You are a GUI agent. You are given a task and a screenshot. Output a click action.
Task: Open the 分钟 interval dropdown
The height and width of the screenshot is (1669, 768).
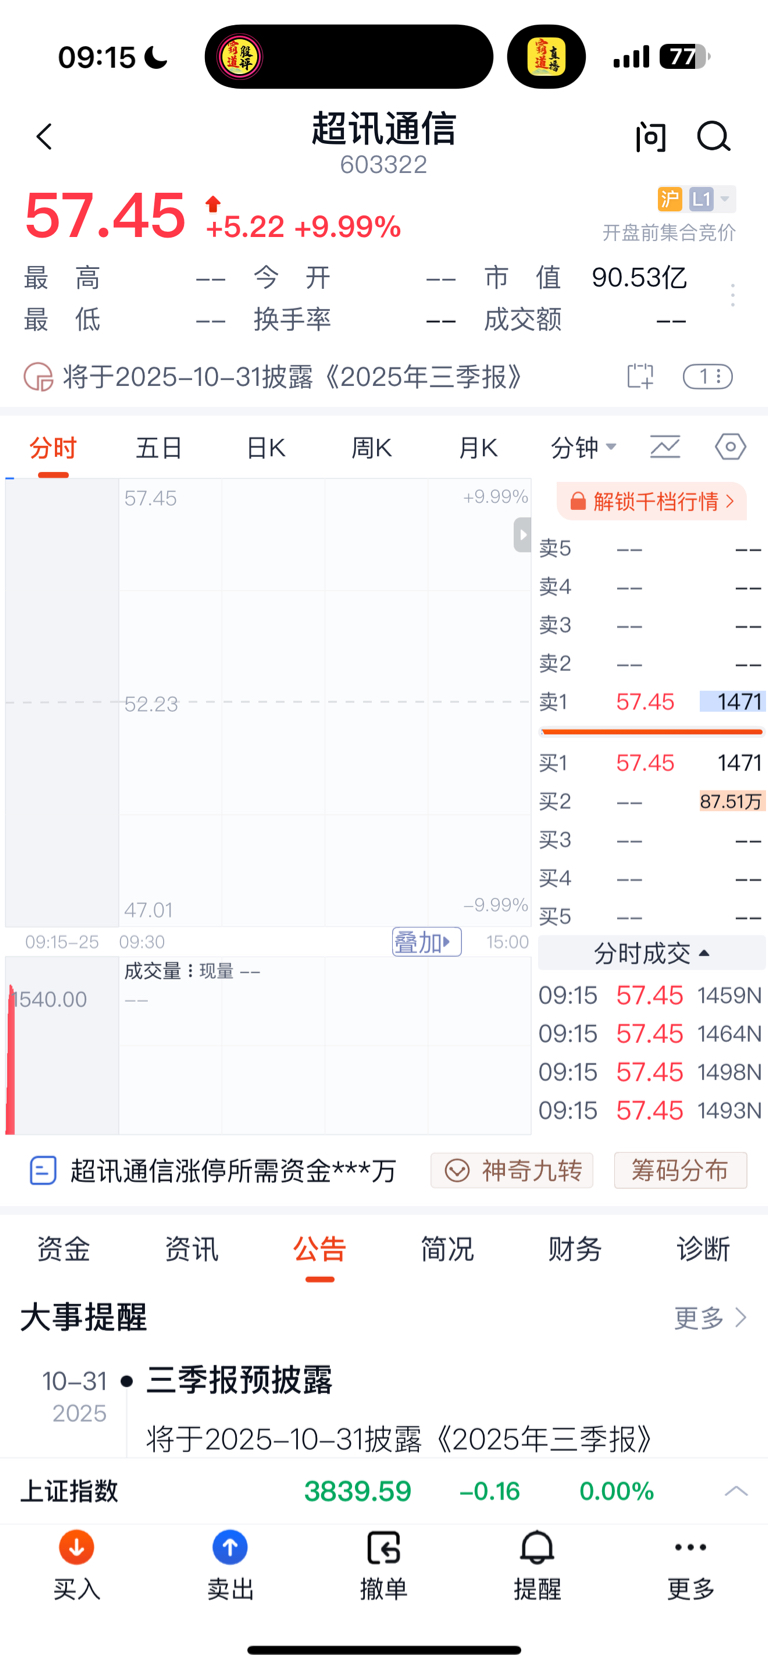pos(584,448)
